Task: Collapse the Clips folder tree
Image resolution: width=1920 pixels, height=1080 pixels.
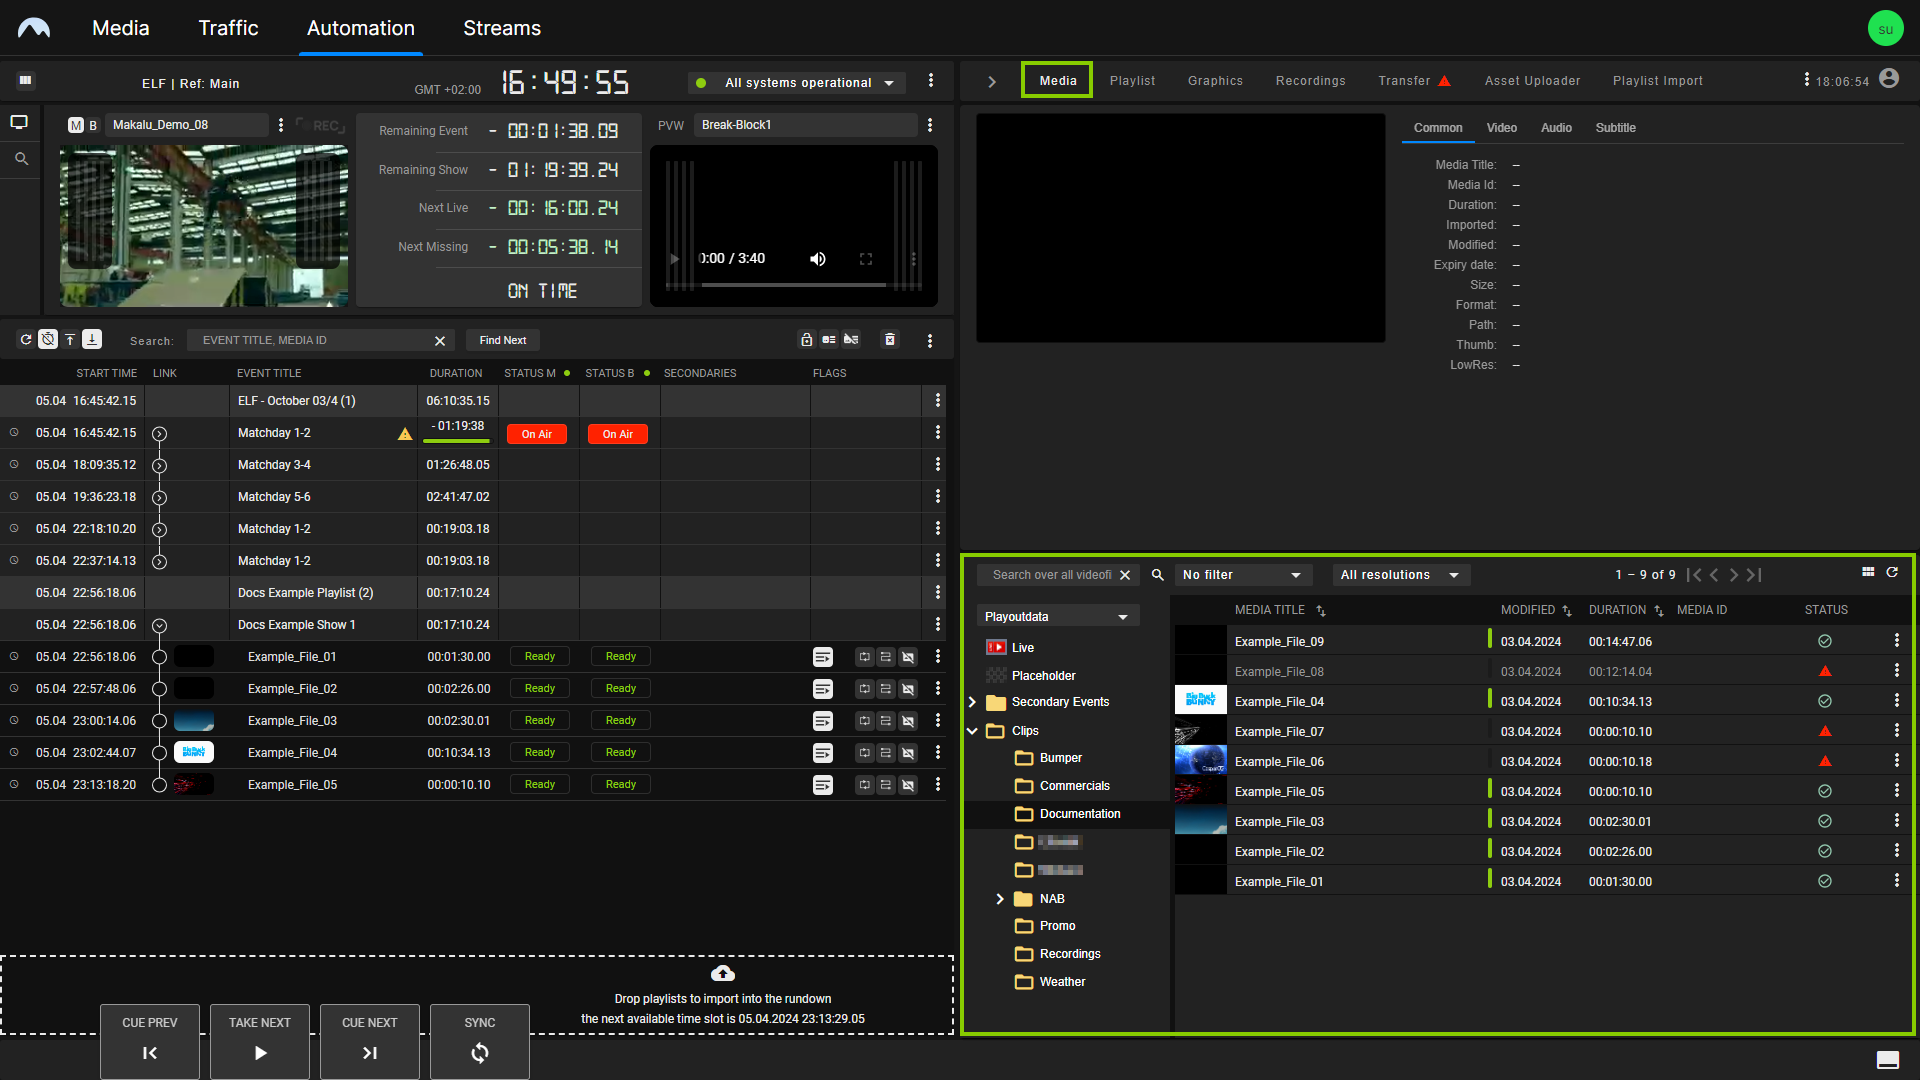Action: 971,731
